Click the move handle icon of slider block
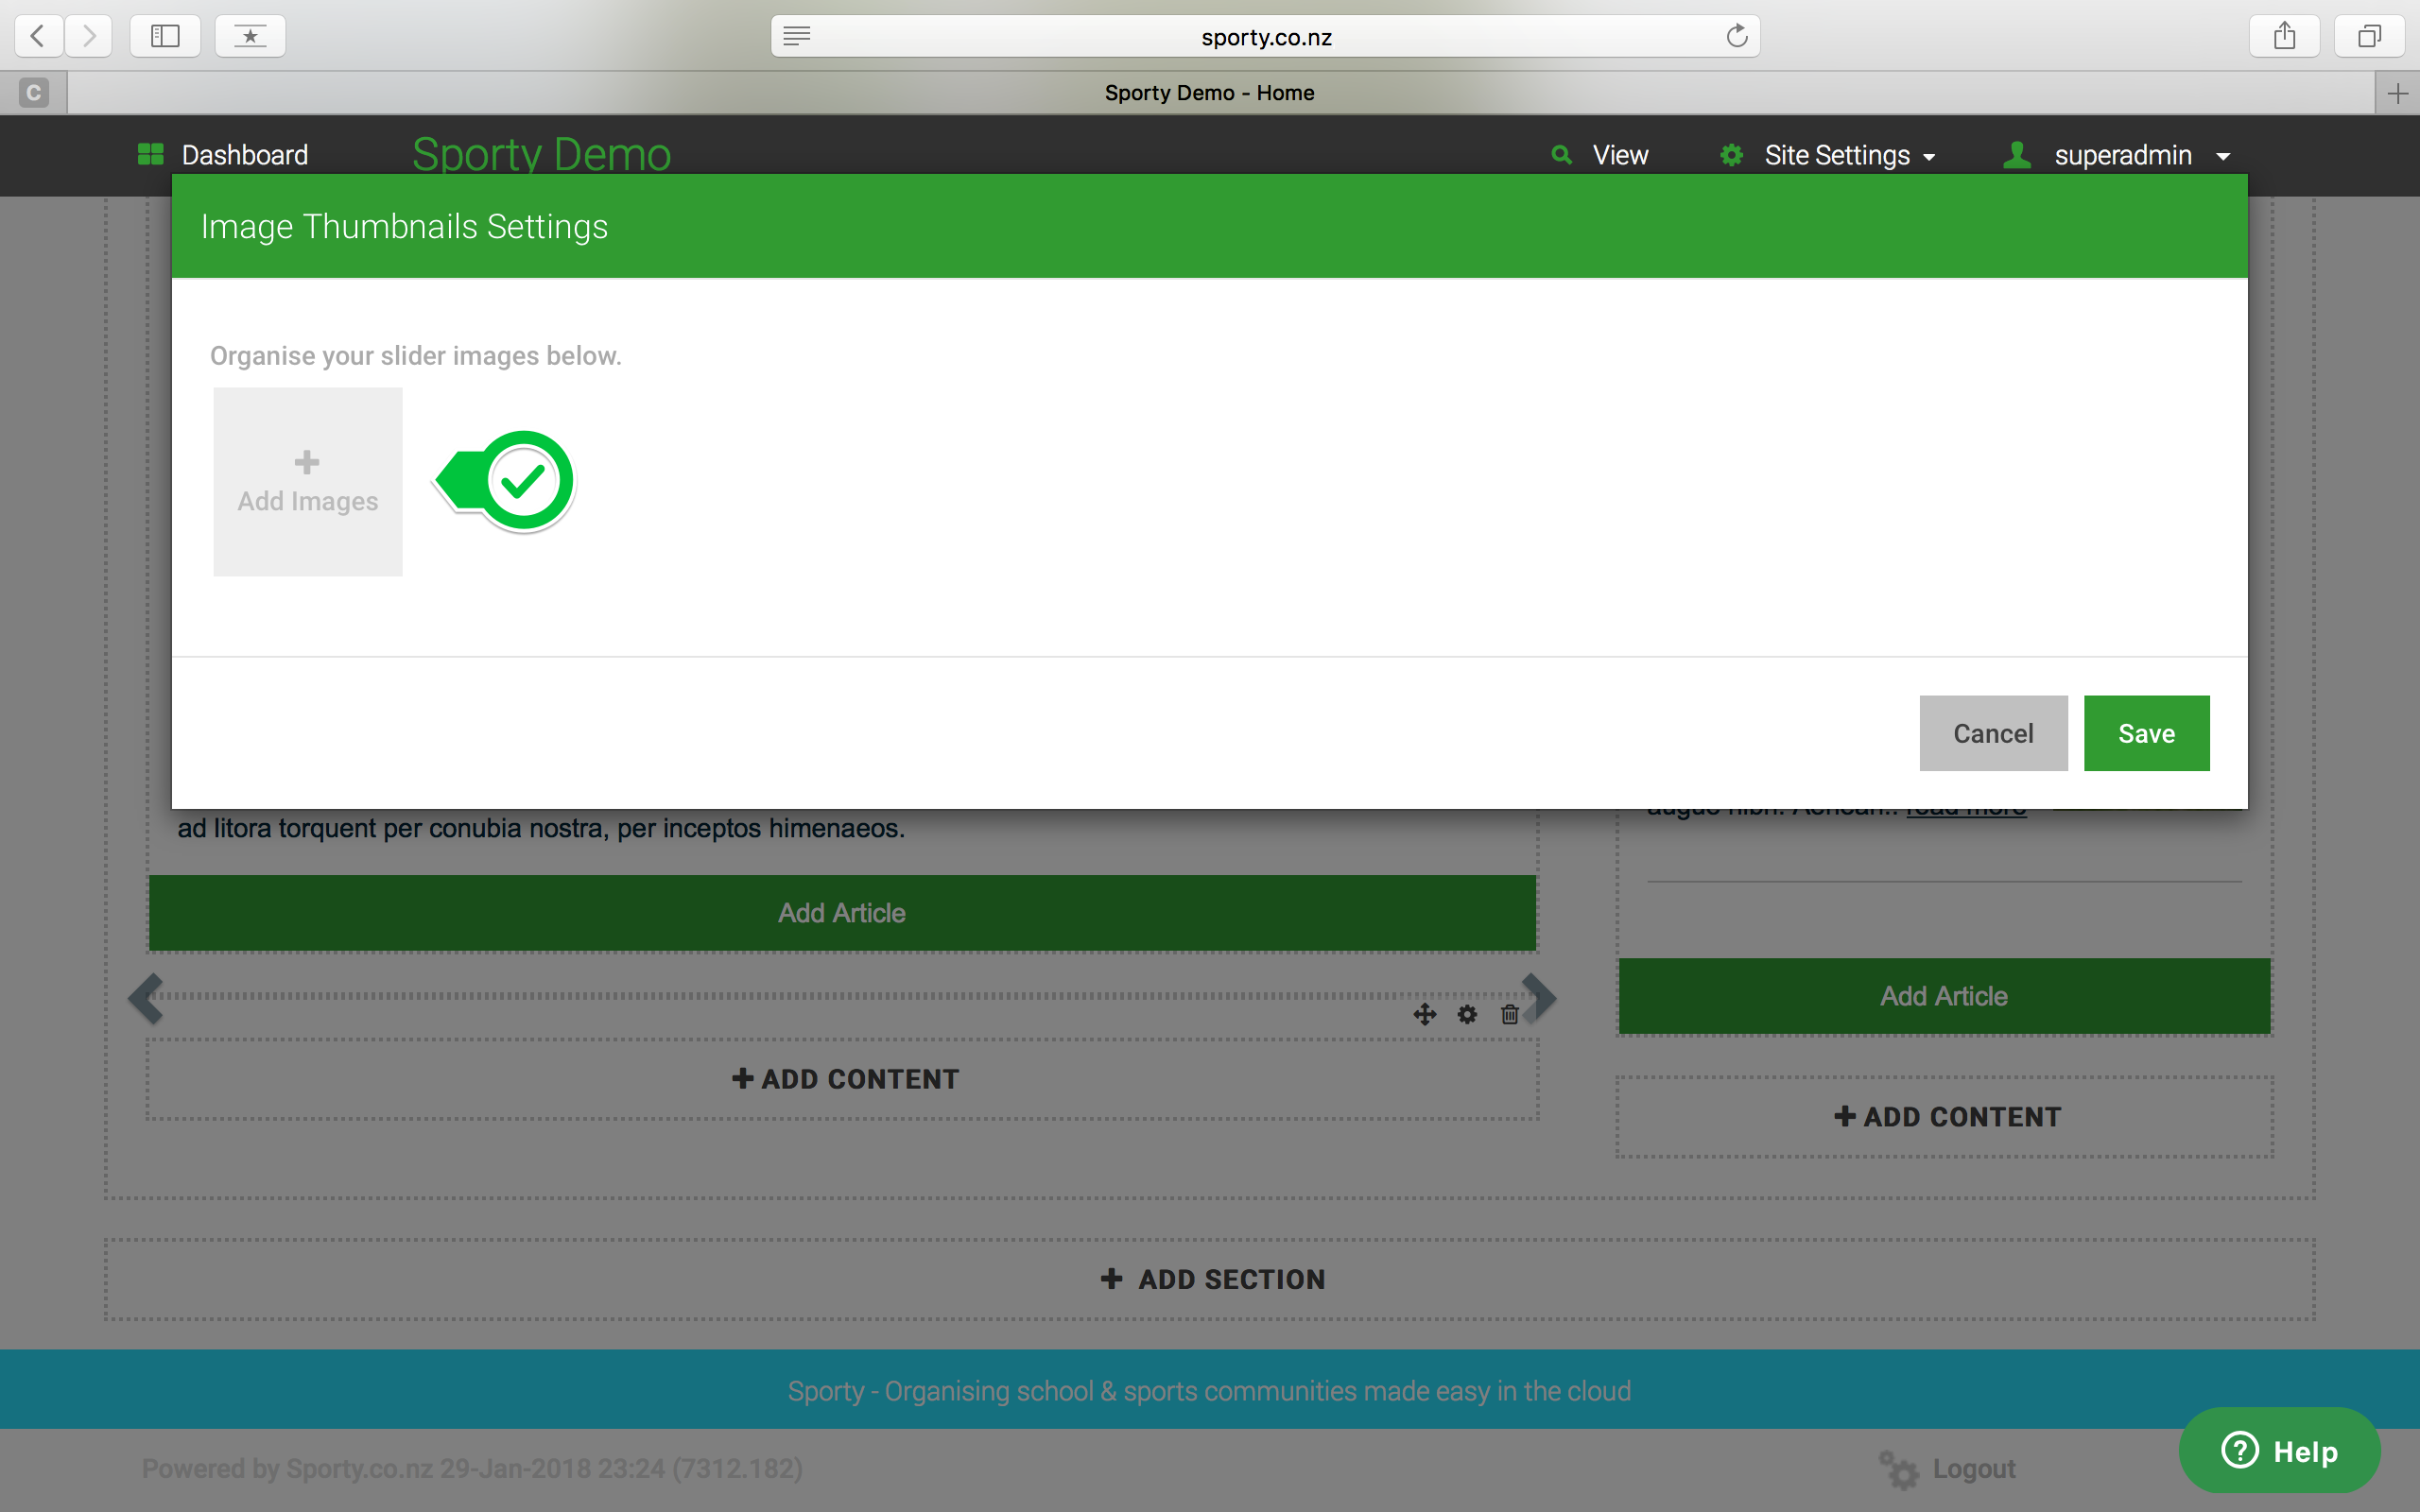 (1425, 1015)
